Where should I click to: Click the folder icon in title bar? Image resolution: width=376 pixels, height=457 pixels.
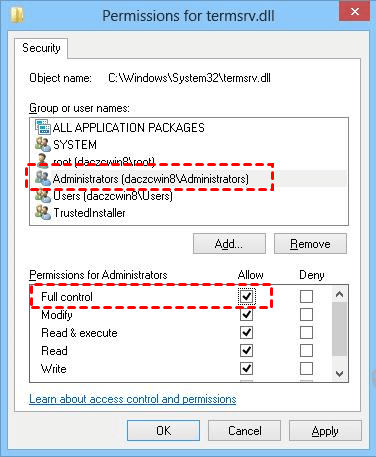click(17, 15)
